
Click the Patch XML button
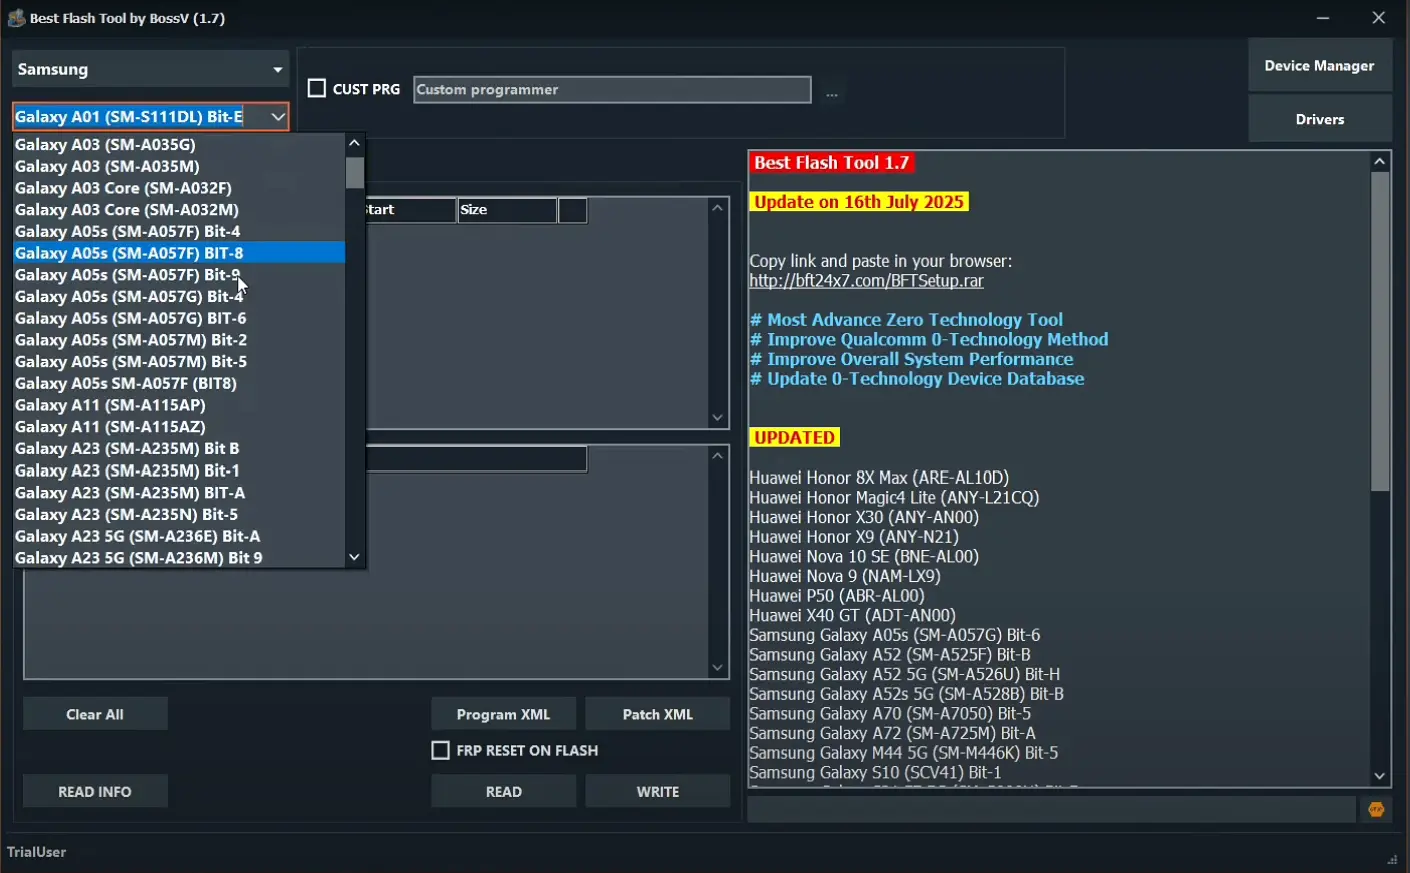point(658,714)
